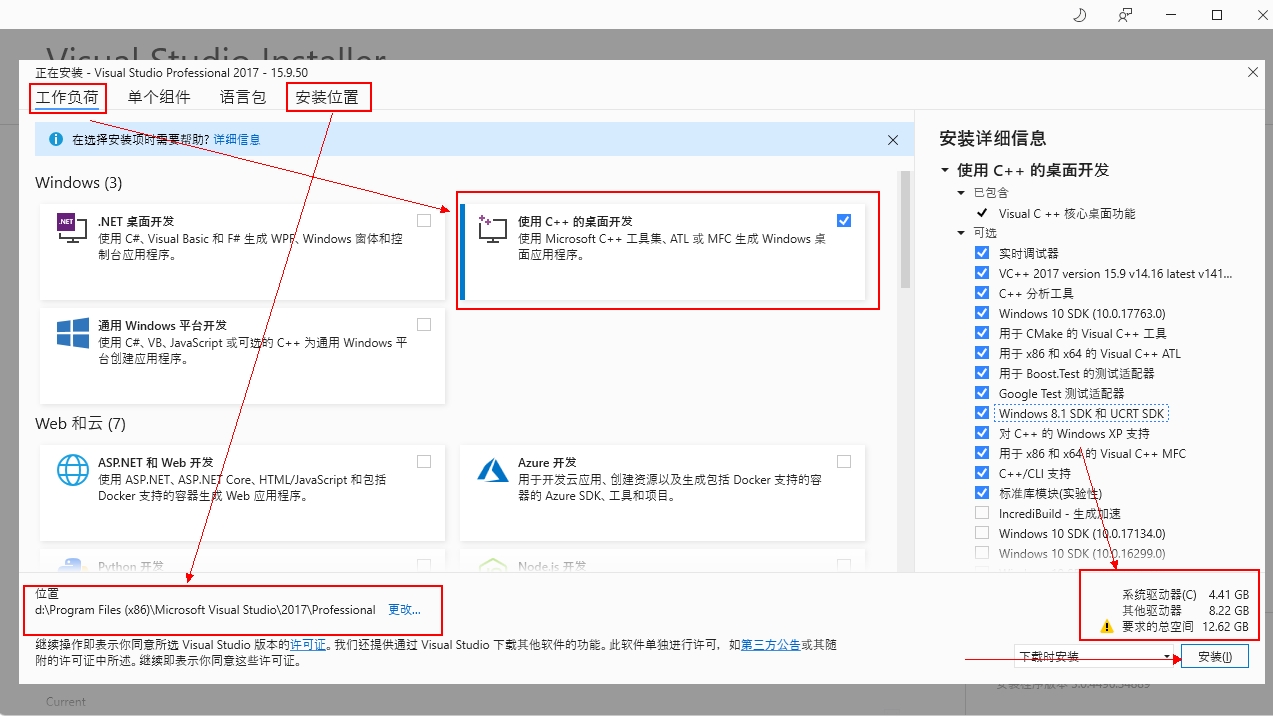Viewport: 1273px width, 716px height.
Task: Click the yellow warning icon near total space
Action: point(1106,627)
